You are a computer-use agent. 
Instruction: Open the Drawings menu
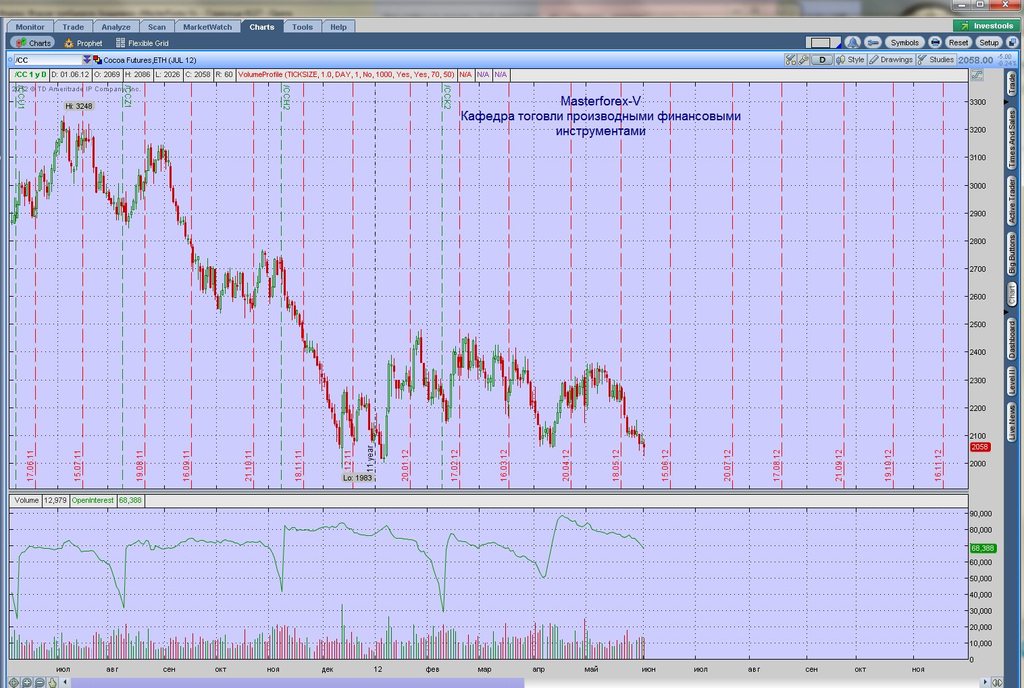[891, 60]
